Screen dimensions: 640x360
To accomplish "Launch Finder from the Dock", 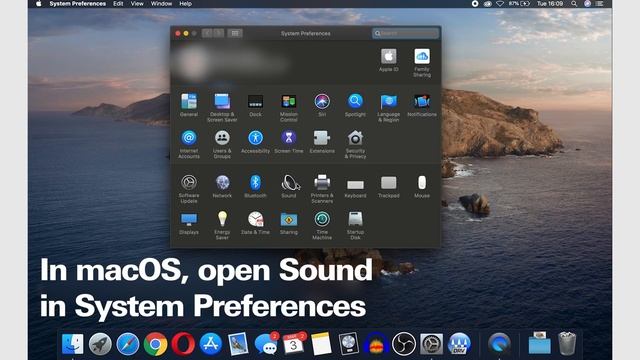I will tap(73, 344).
